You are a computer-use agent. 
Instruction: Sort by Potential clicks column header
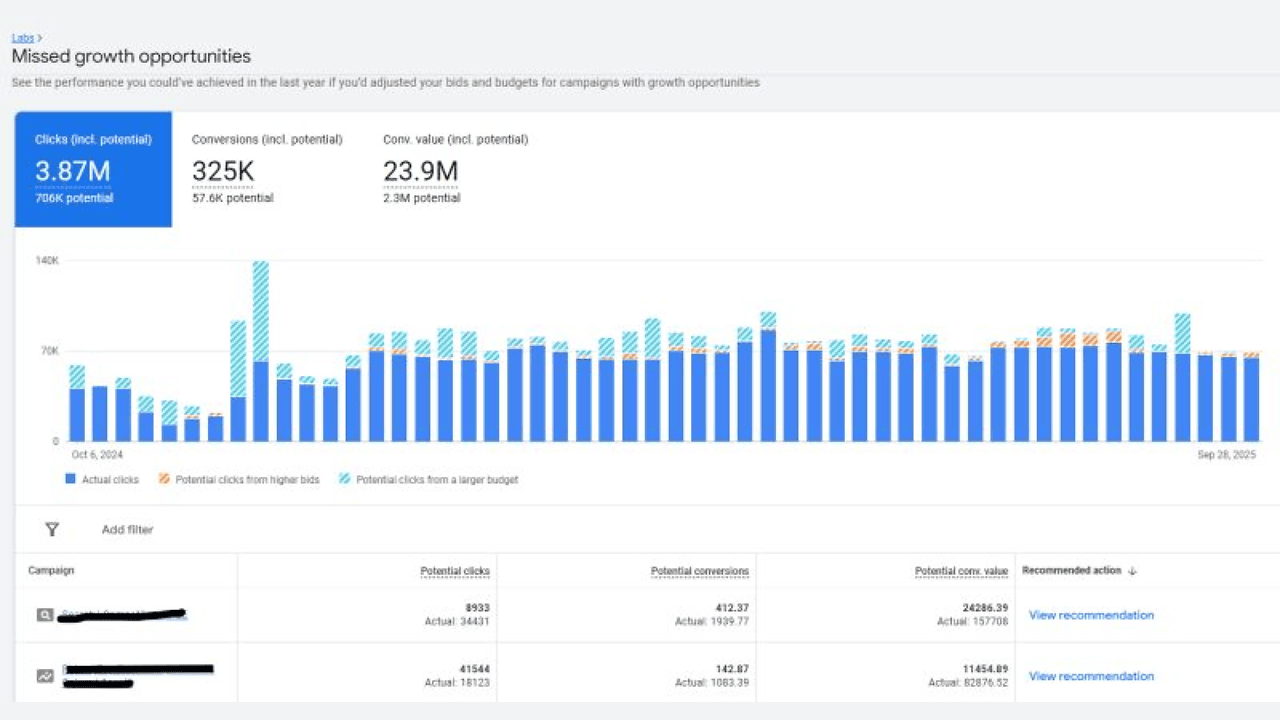[x=455, y=571]
